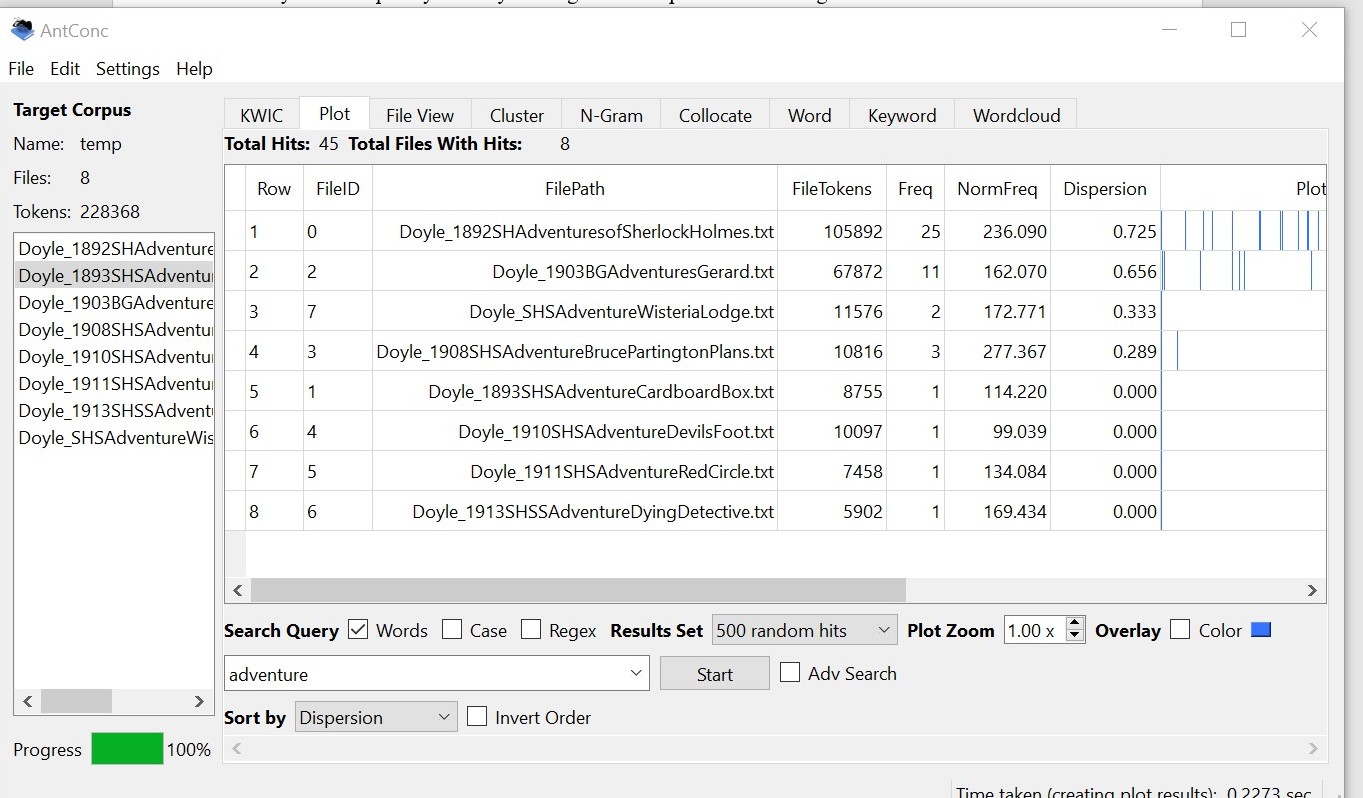Switch to the KWIC tab
Viewport: 1363px width, 798px height.
[261, 115]
